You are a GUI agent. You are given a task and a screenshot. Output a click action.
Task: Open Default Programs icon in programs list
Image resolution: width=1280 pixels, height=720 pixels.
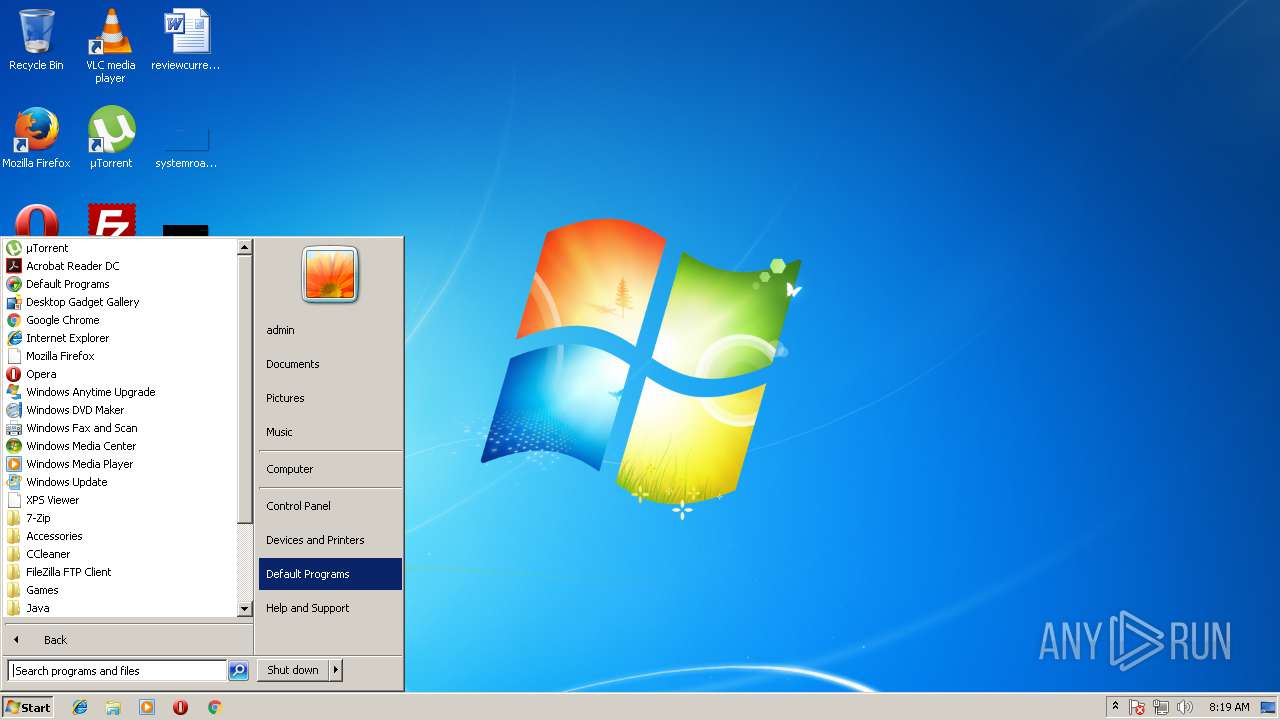pyautogui.click(x=14, y=284)
